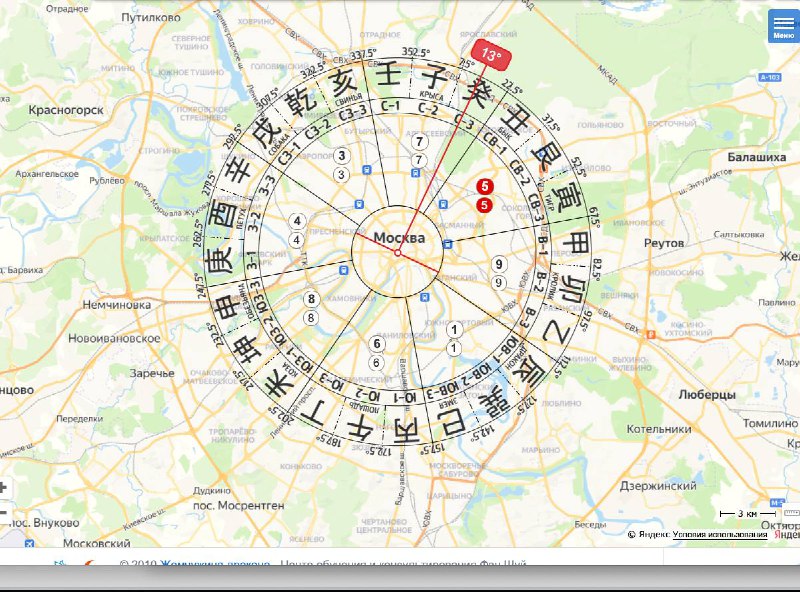
Task: Click the Дзержинский map label
Action: 658,486
